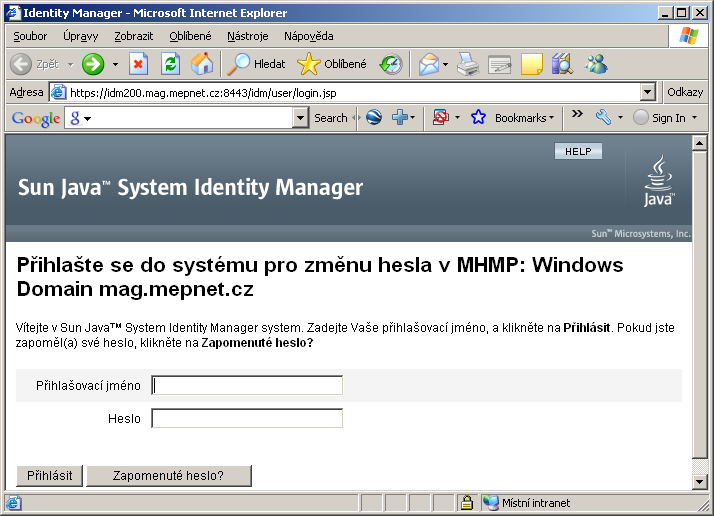The width and height of the screenshot is (714, 516).
Task: Click the Heslo password field
Action: (x=247, y=419)
